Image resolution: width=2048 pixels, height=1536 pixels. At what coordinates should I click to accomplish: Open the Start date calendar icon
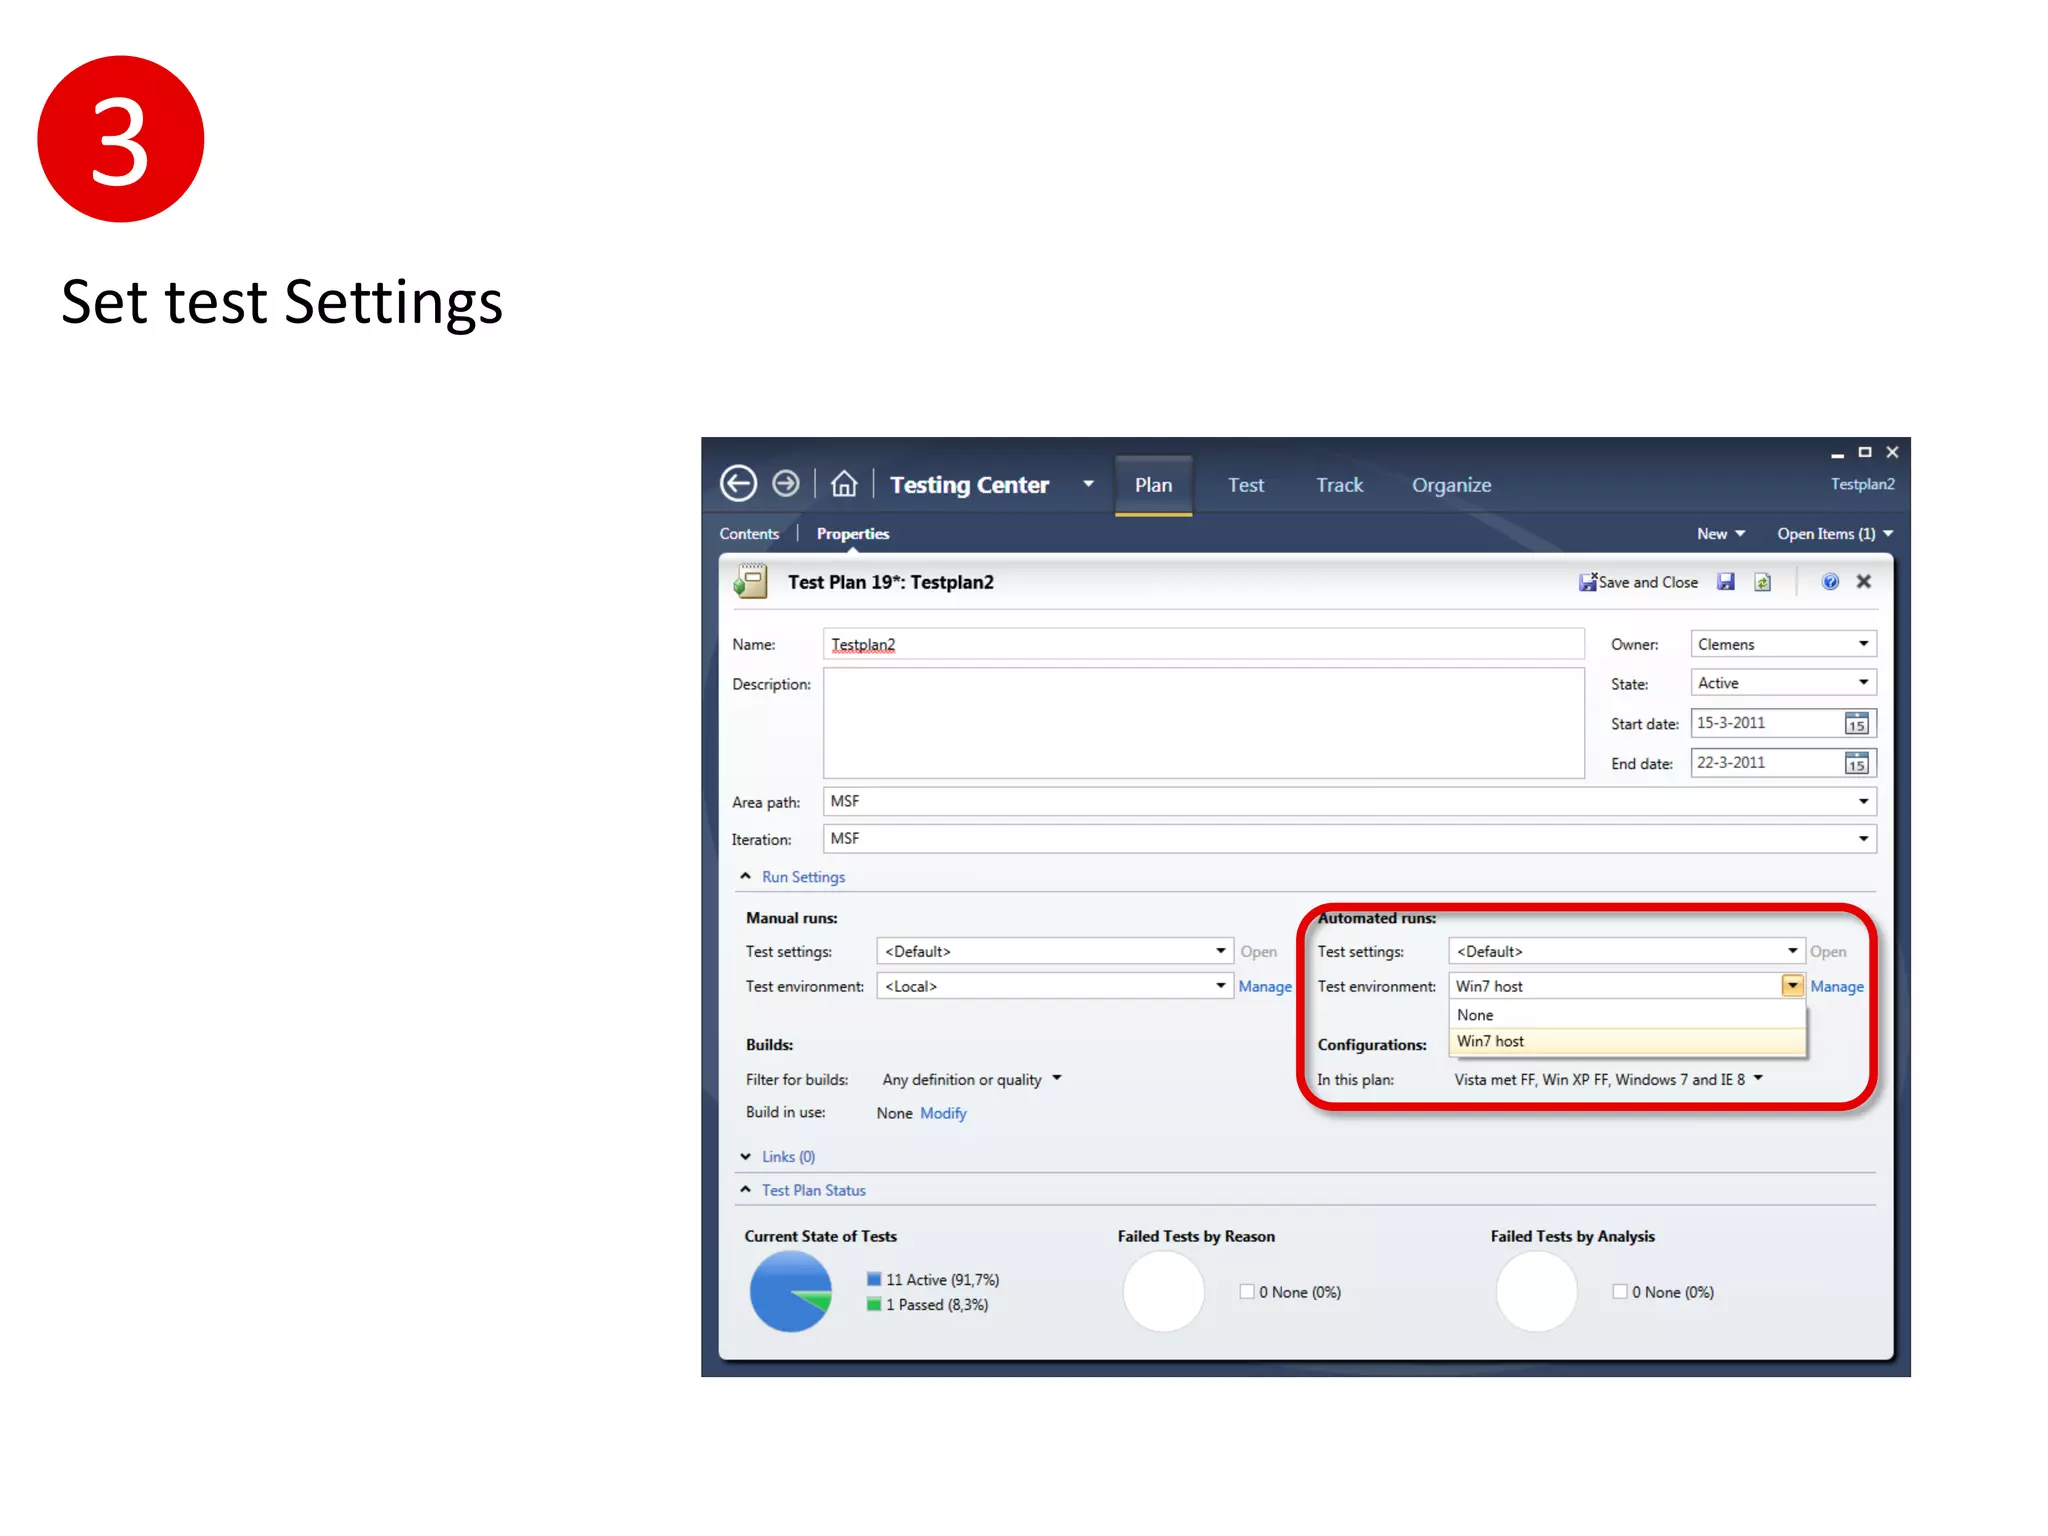point(1857,723)
